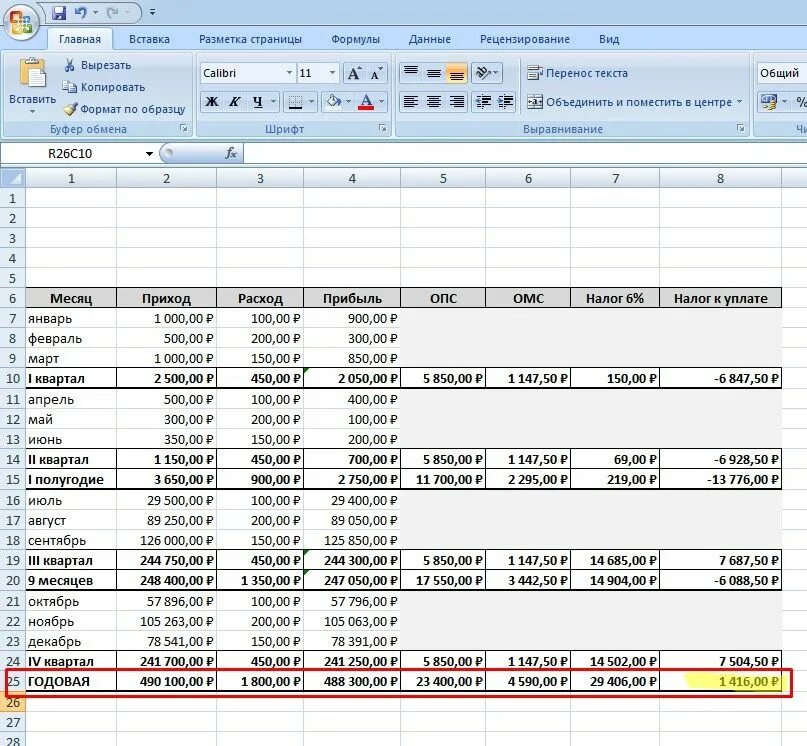Open the Общий number format box

coord(781,73)
